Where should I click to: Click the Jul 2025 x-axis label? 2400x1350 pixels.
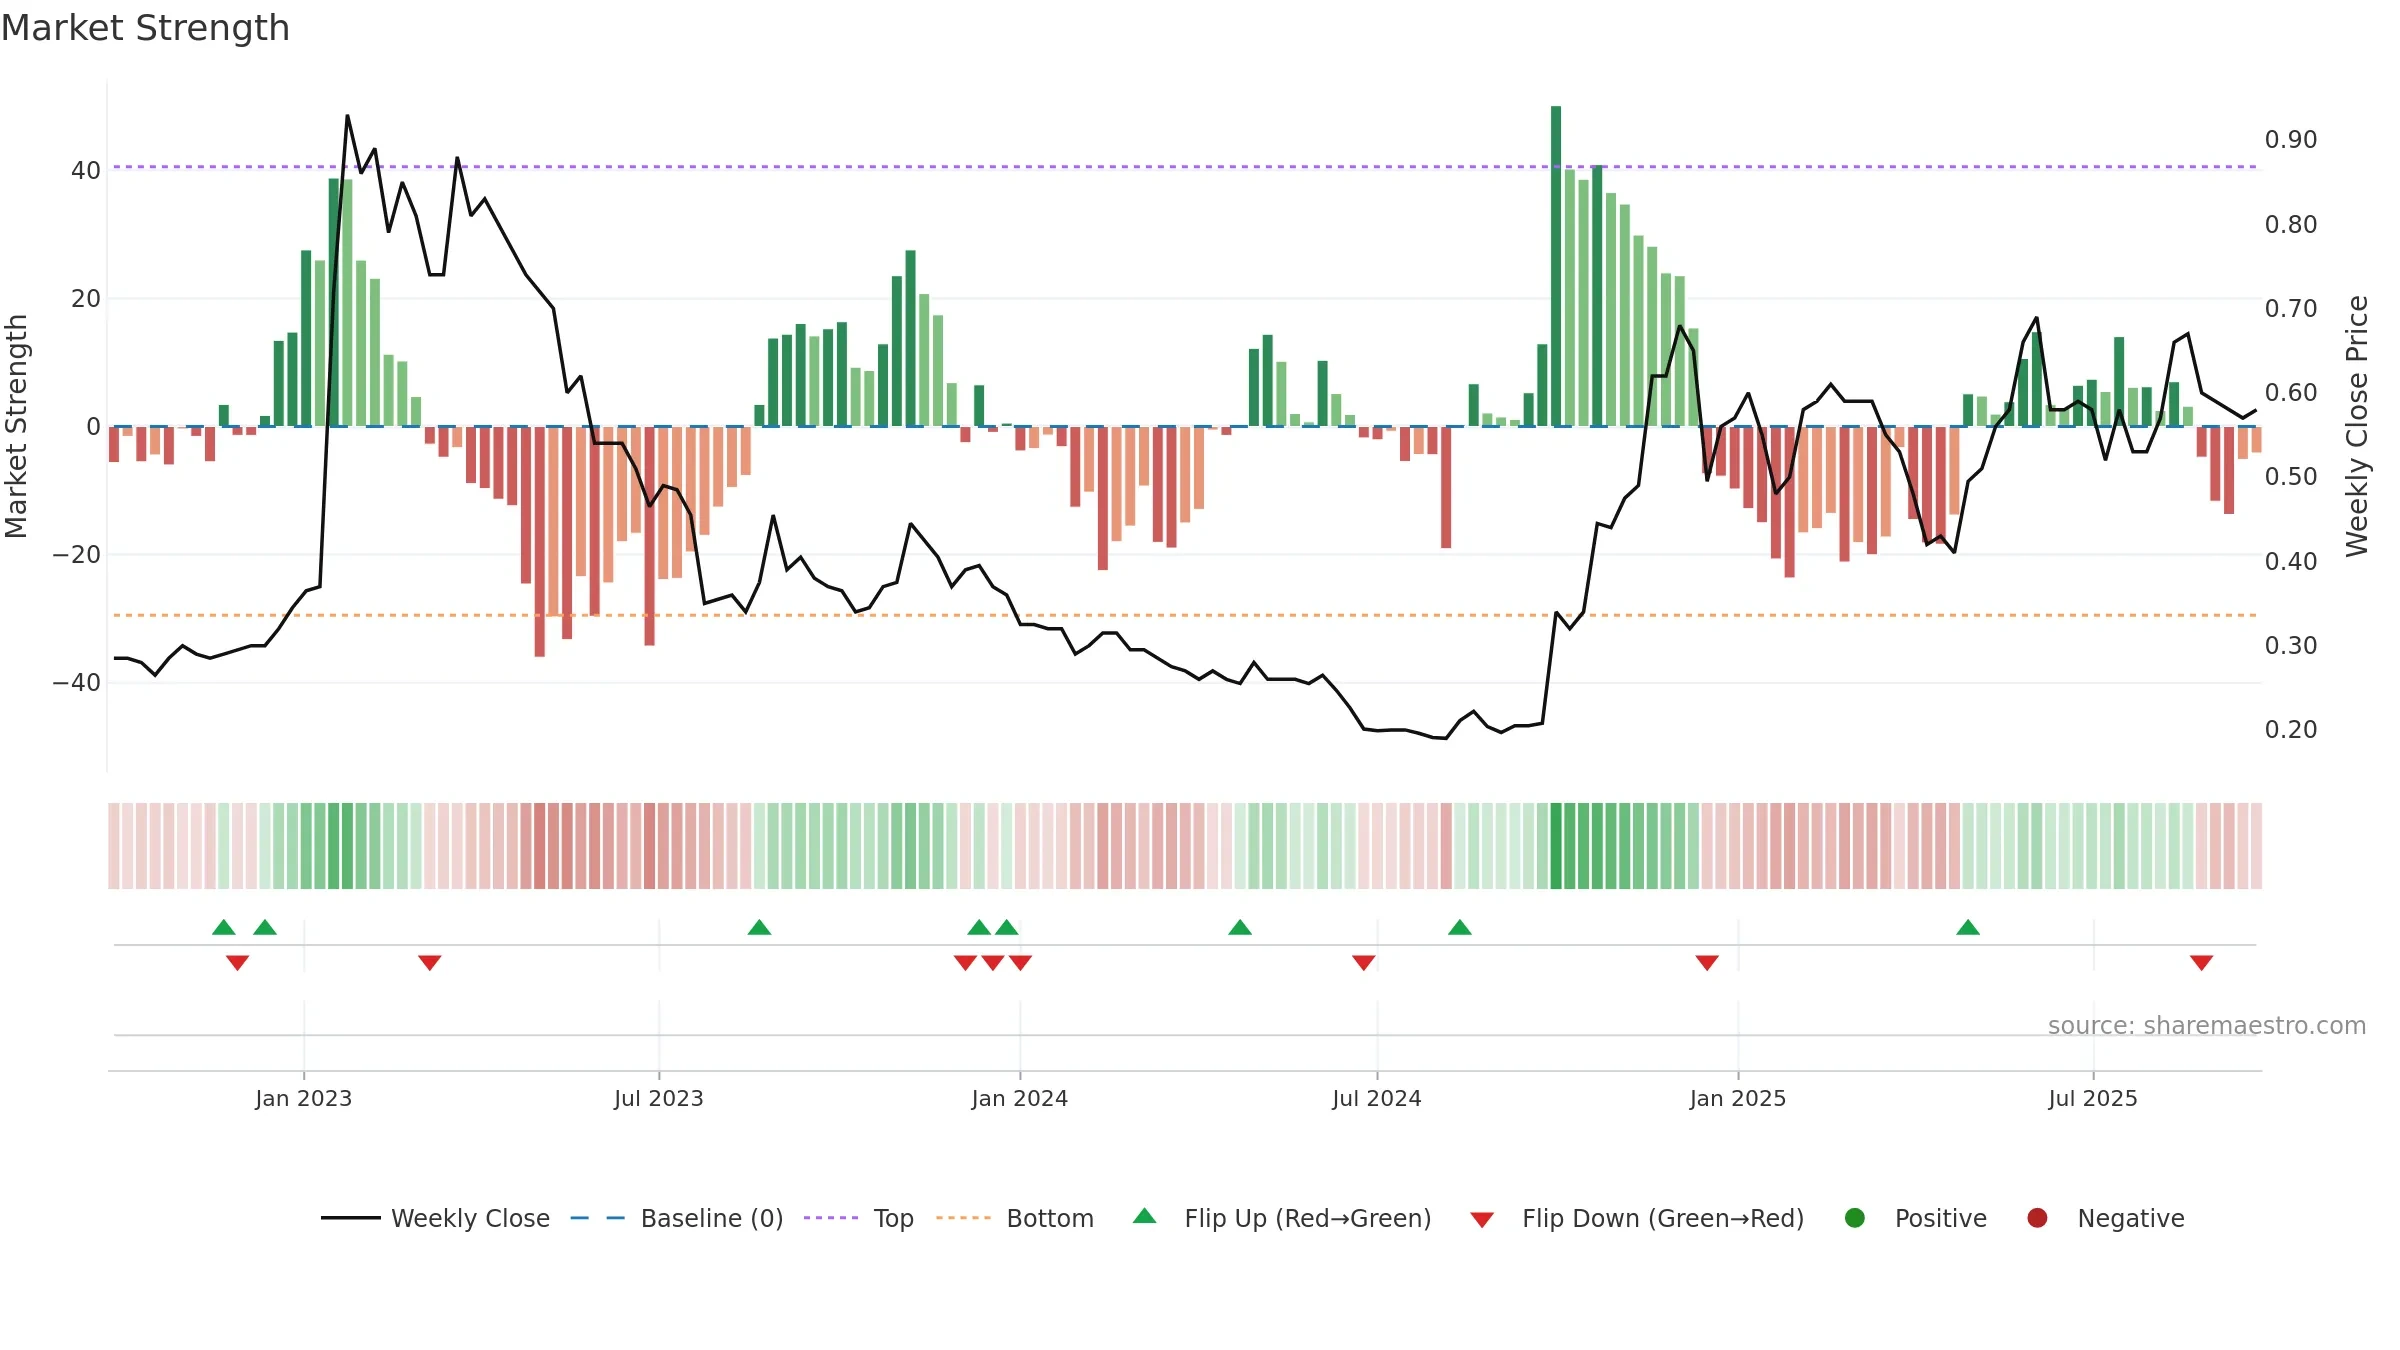click(x=2092, y=1098)
